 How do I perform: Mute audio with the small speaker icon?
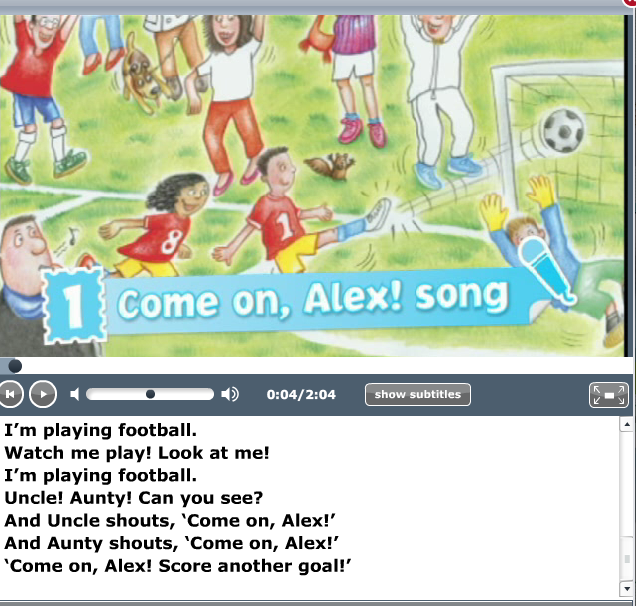75,394
